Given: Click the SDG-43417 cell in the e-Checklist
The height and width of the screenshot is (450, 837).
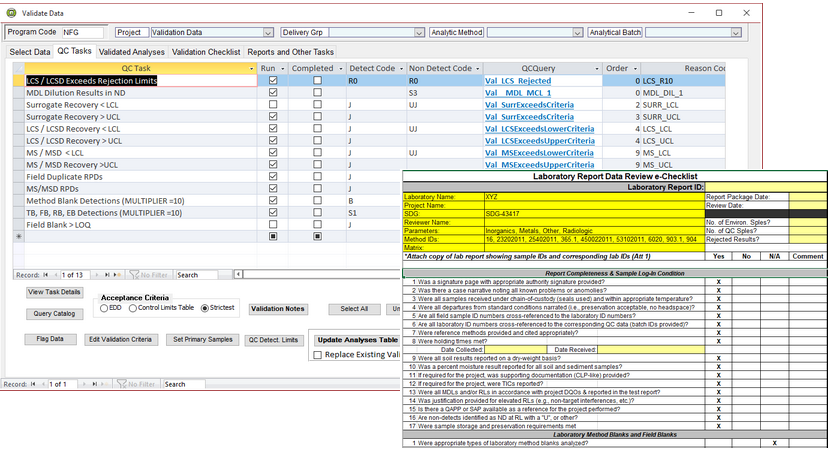Looking at the screenshot, I should [594, 214].
